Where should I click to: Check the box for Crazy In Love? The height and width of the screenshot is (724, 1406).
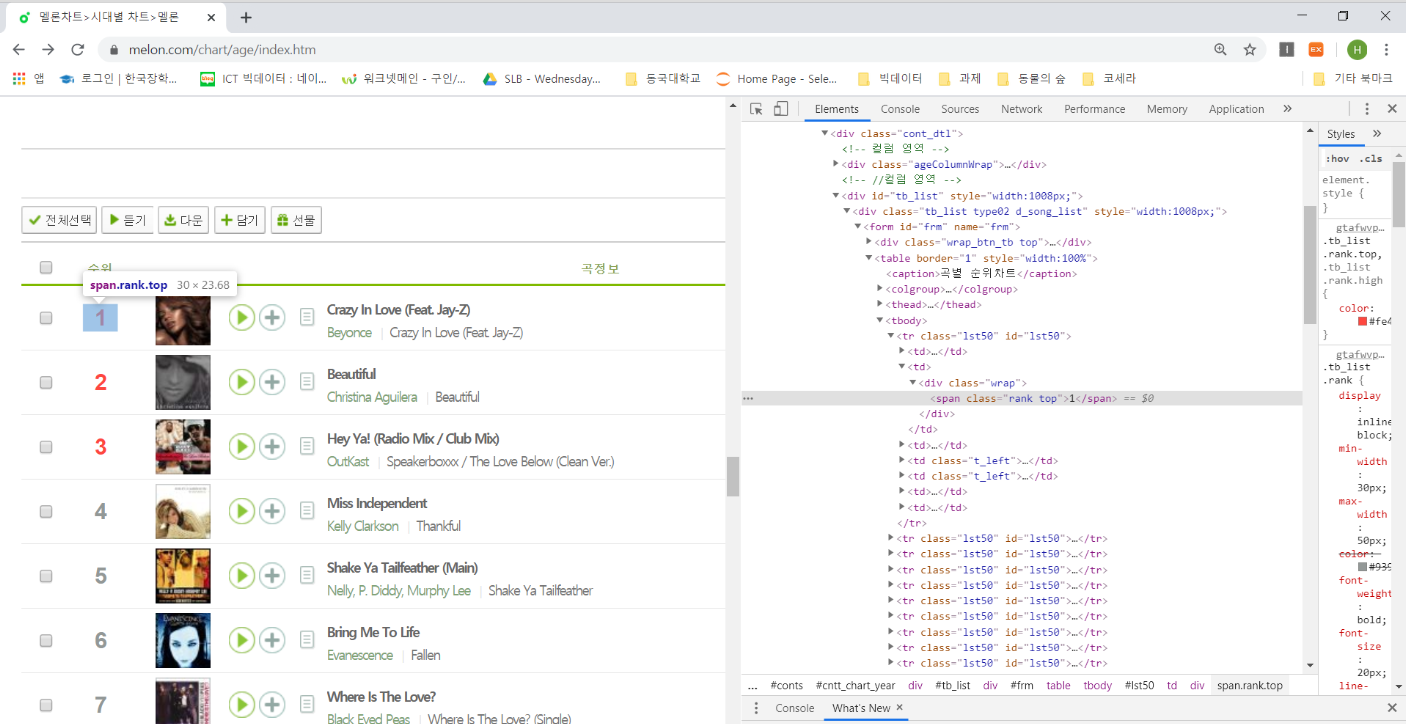[x=45, y=318]
